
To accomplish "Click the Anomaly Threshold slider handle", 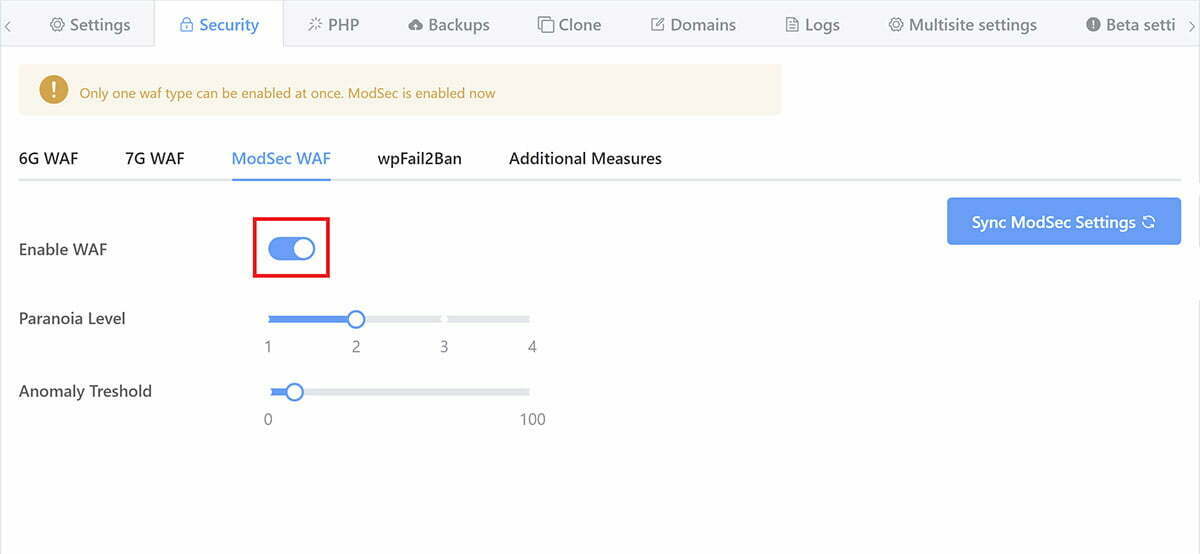I will tap(294, 392).
